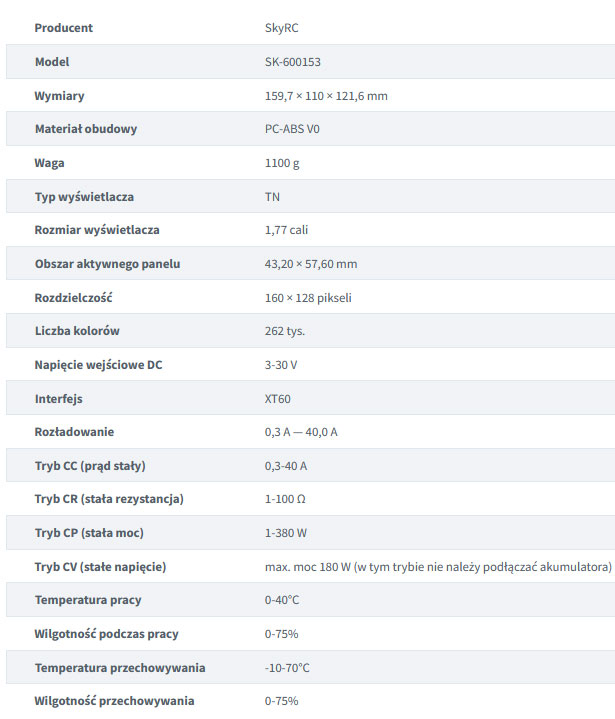
Task: Select the 160 × 128 pikseli resolution
Action: coord(308,298)
